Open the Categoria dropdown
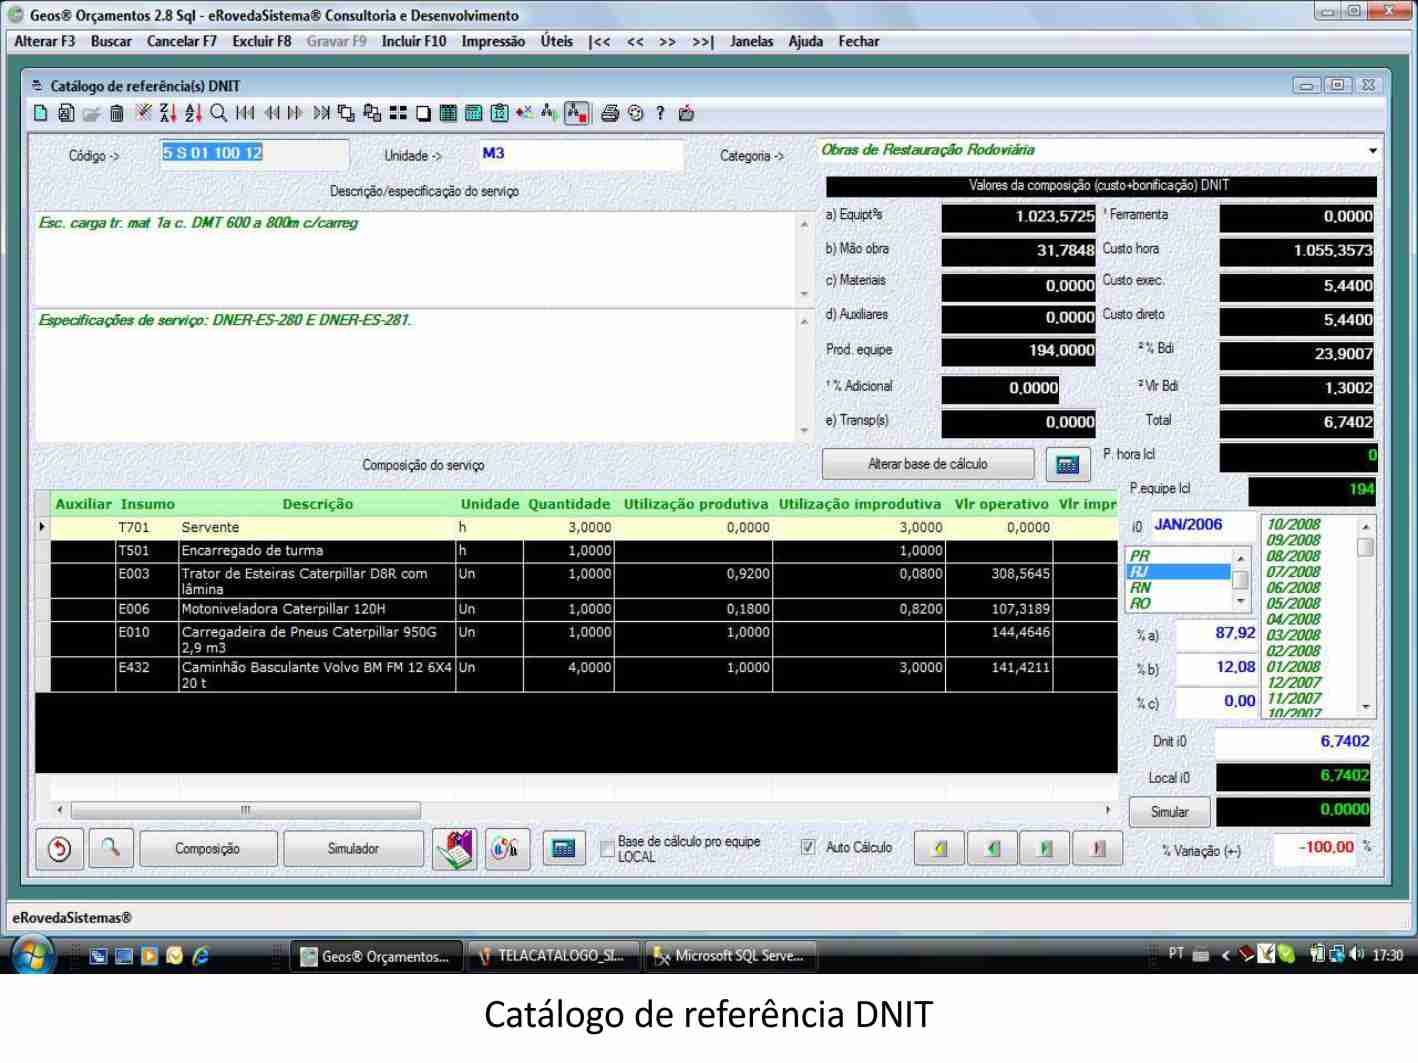The height and width of the screenshot is (1063, 1418). (1373, 151)
